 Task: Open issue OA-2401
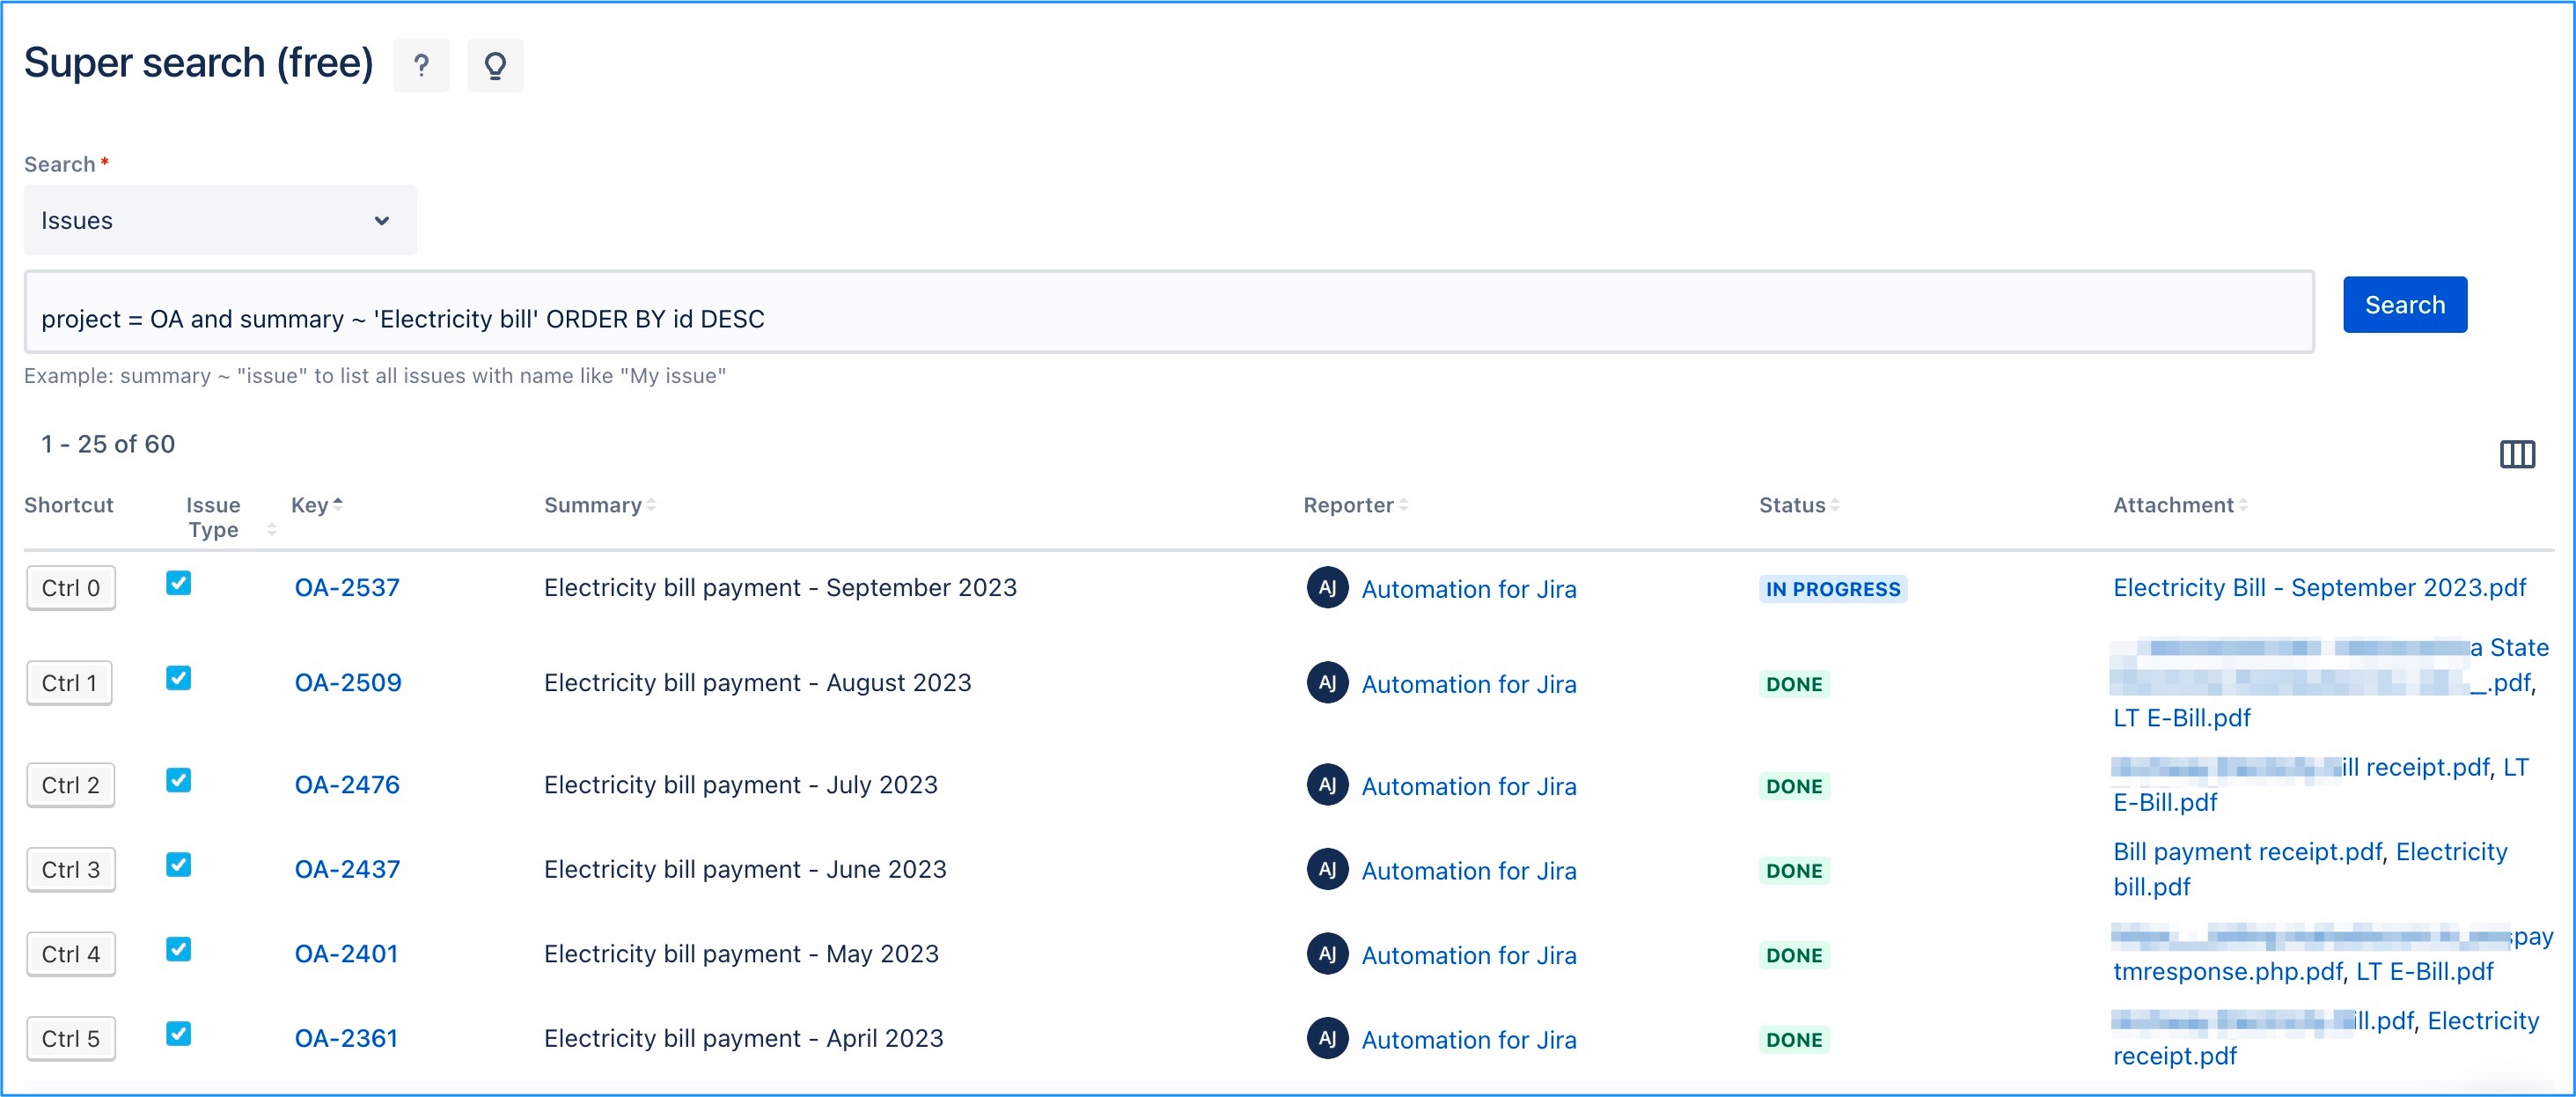[x=346, y=954]
